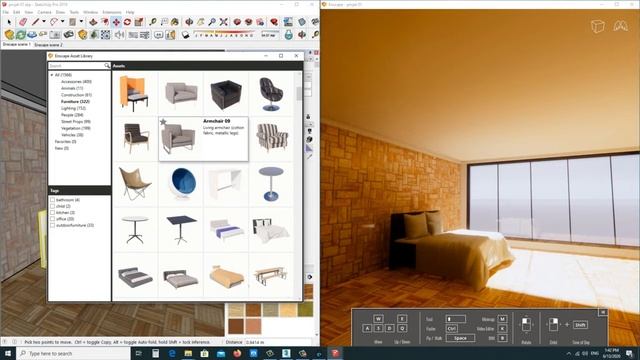This screenshot has height=360, width=640.
Task: Click the Zoom Extents tool
Action: tap(223, 22)
